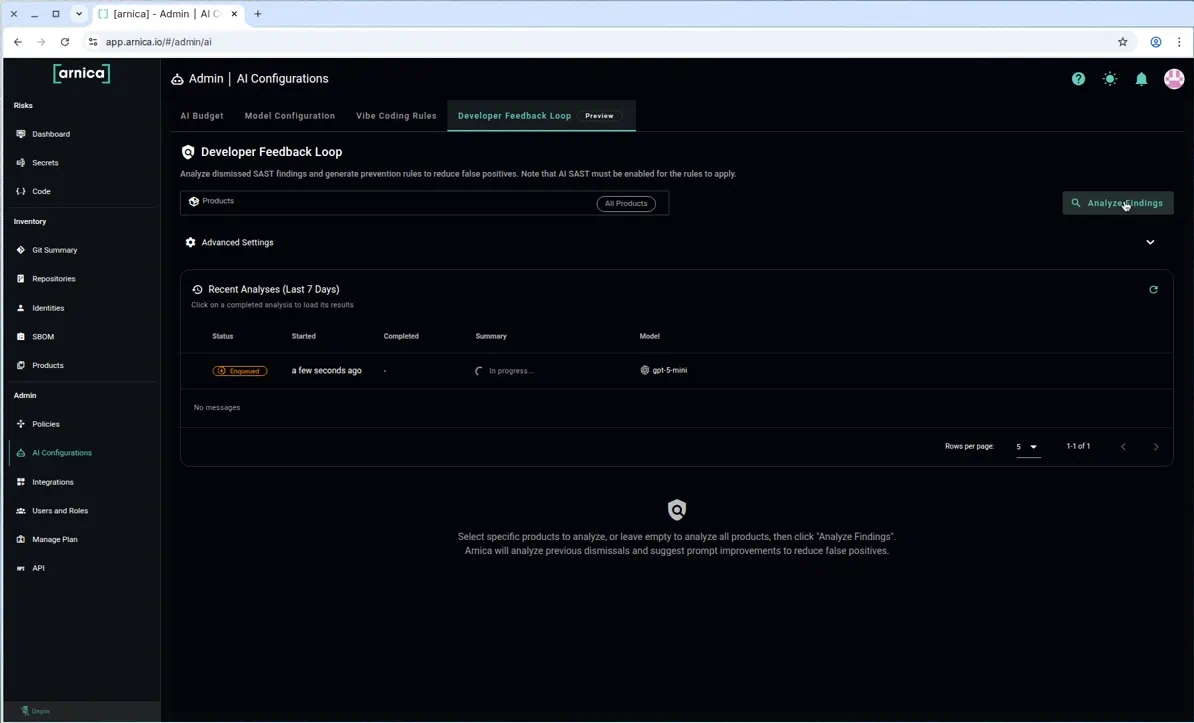Go to the next results page
Viewport: 1194px width, 723px height.
pyautogui.click(x=1156, y=446)
